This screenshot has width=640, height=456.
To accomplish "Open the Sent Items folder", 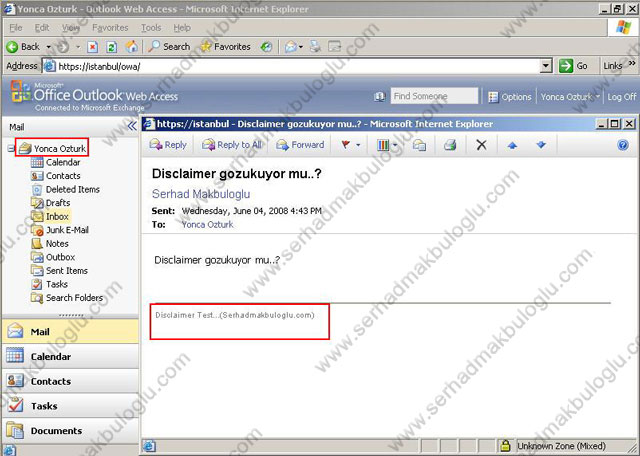I will tap(59, 271).
